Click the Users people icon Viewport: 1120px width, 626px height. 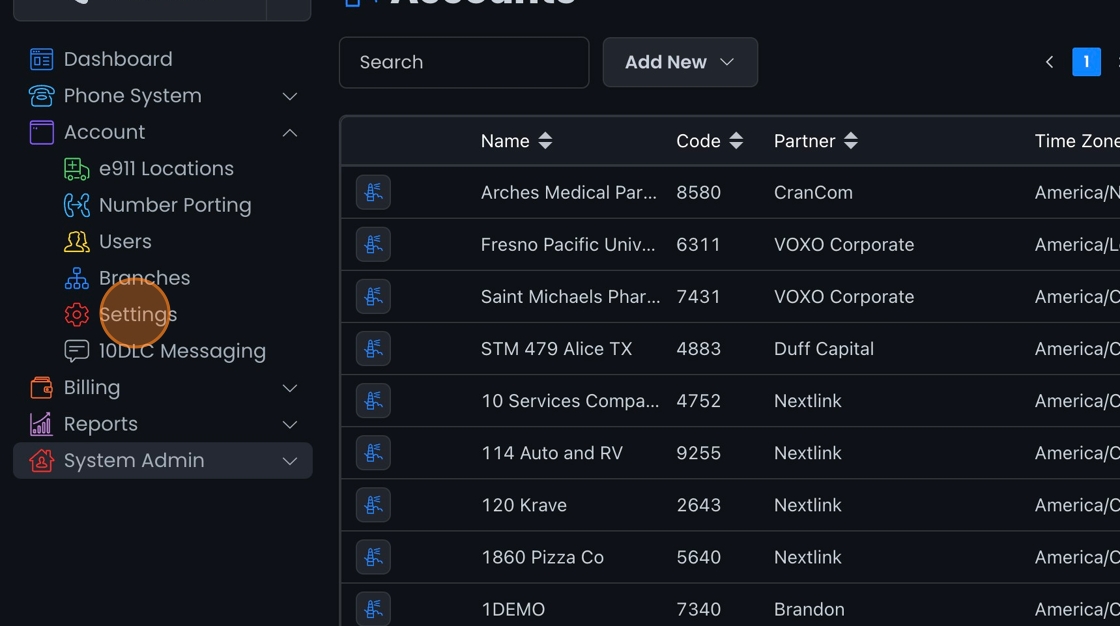77,242
